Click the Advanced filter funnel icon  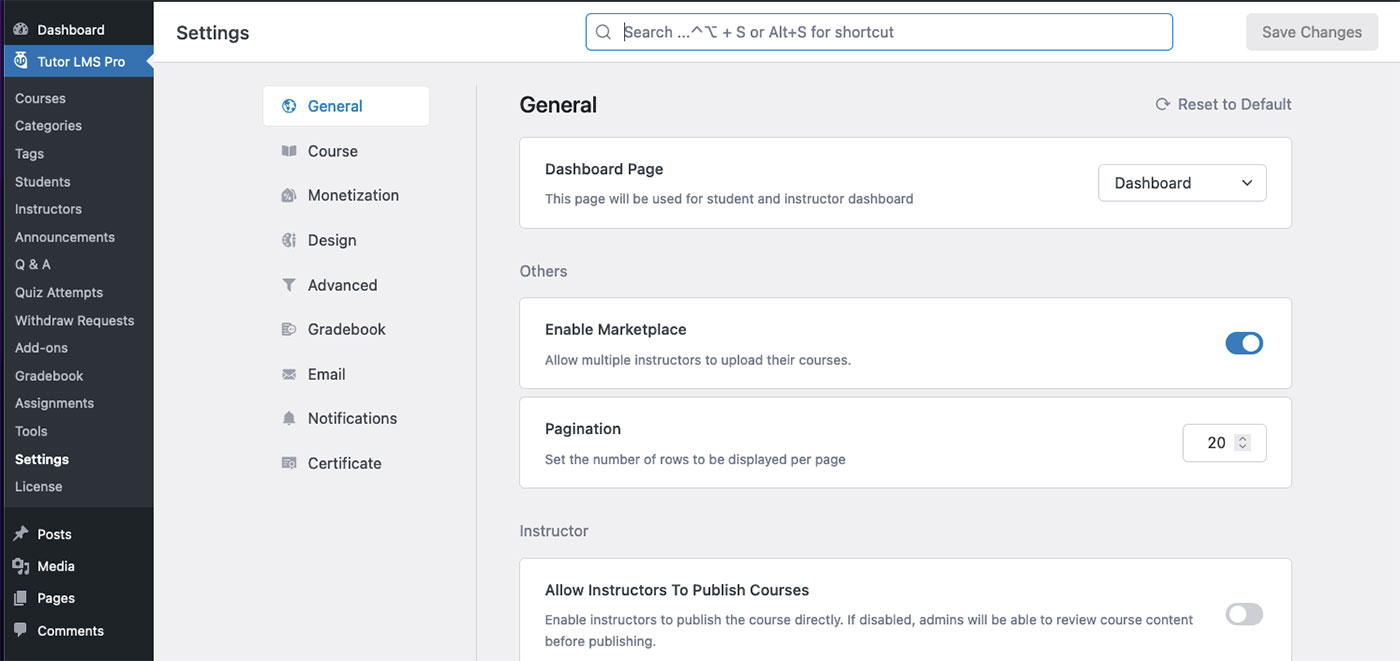(x=289, y=285)
